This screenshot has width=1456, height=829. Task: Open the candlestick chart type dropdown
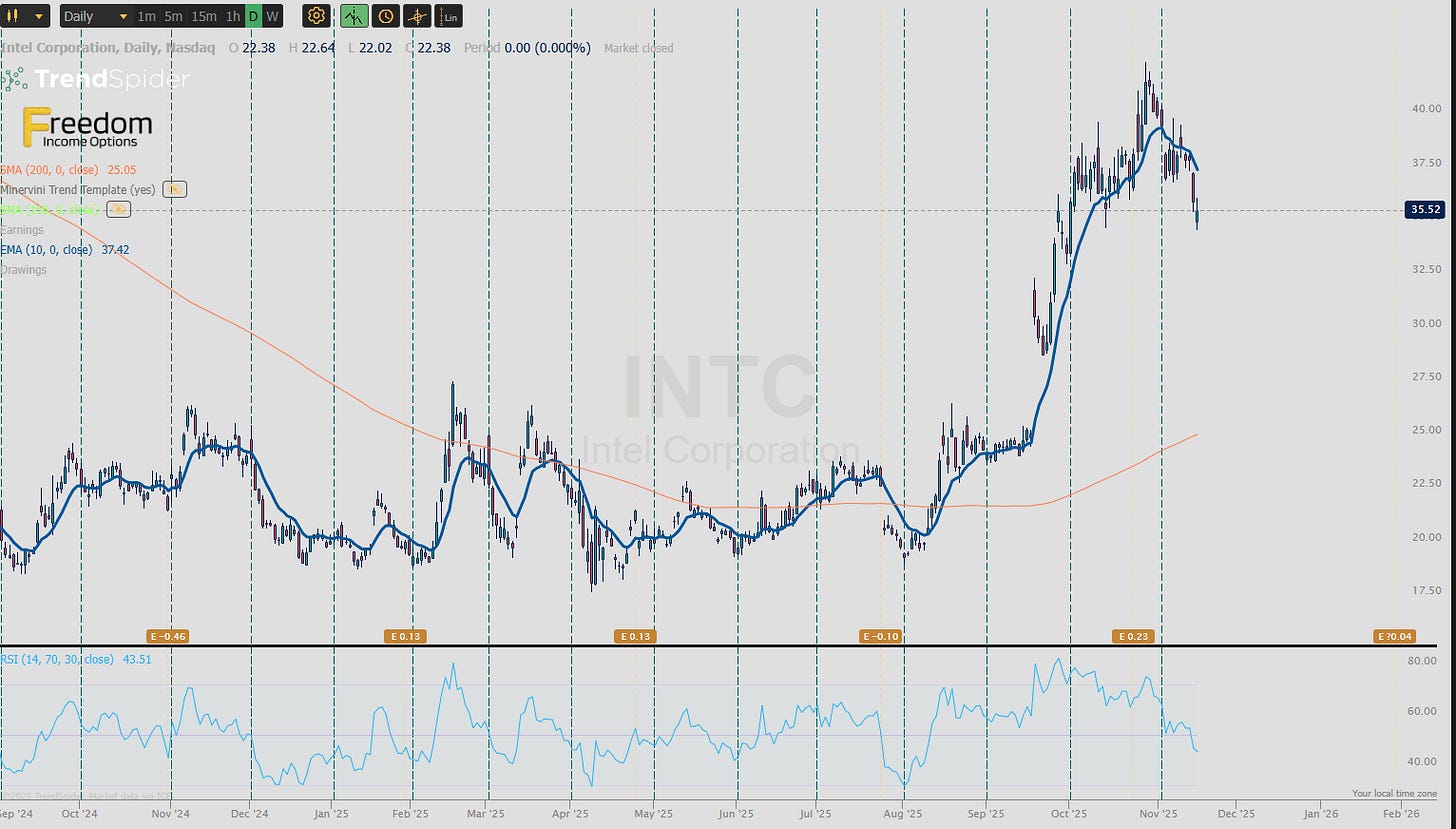(x=26, y=16)
